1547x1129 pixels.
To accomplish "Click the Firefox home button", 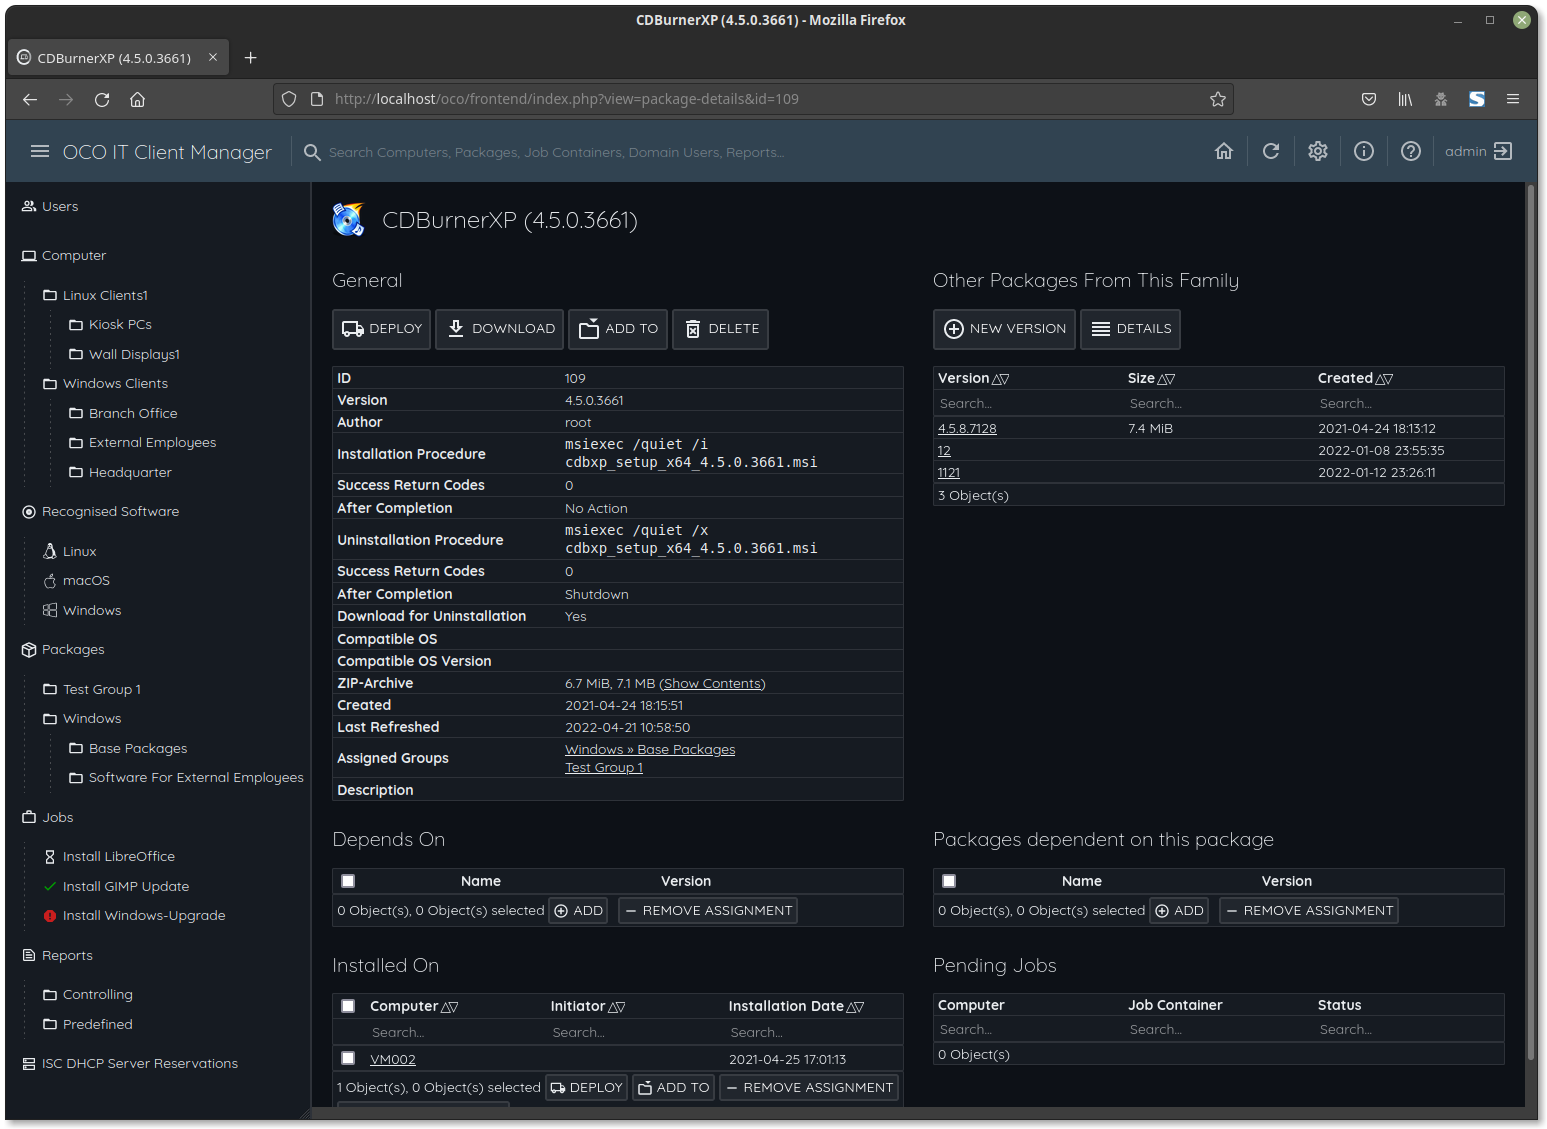I will [138, 99].
